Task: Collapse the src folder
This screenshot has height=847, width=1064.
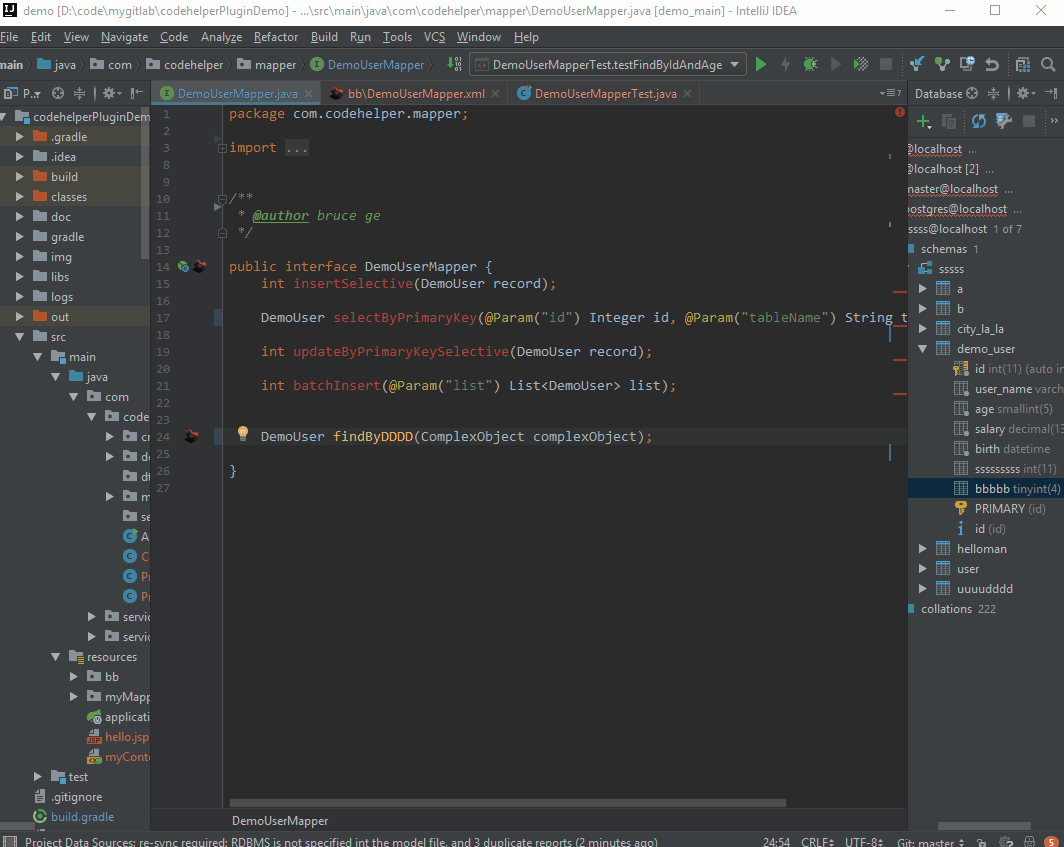Action: point(20,337)
